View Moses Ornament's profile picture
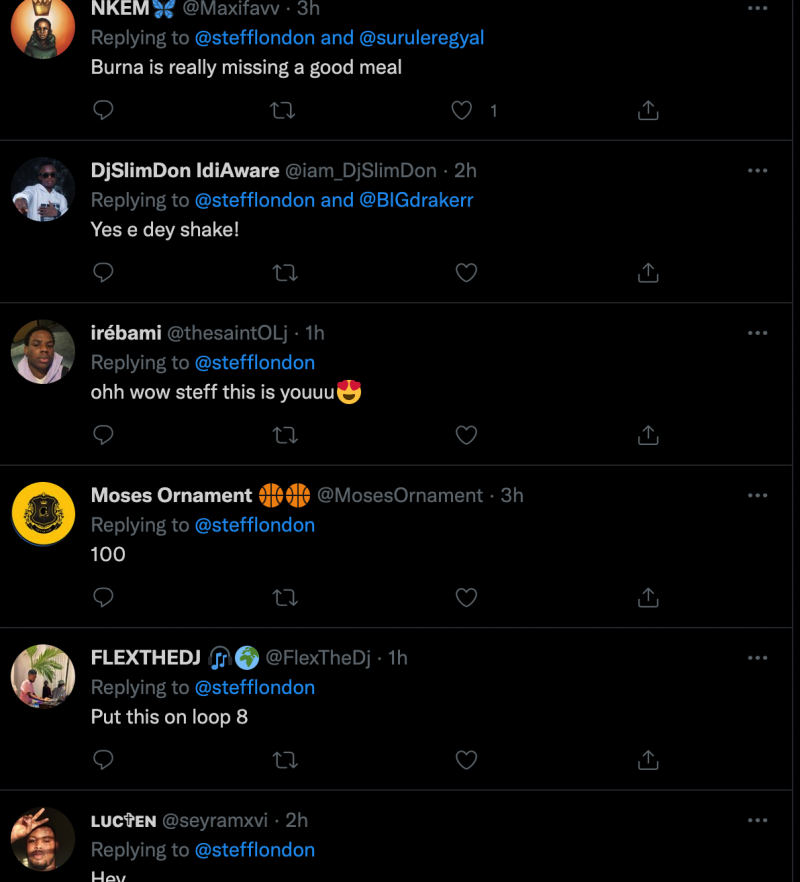The image size is (800, 882). point(43,514)
